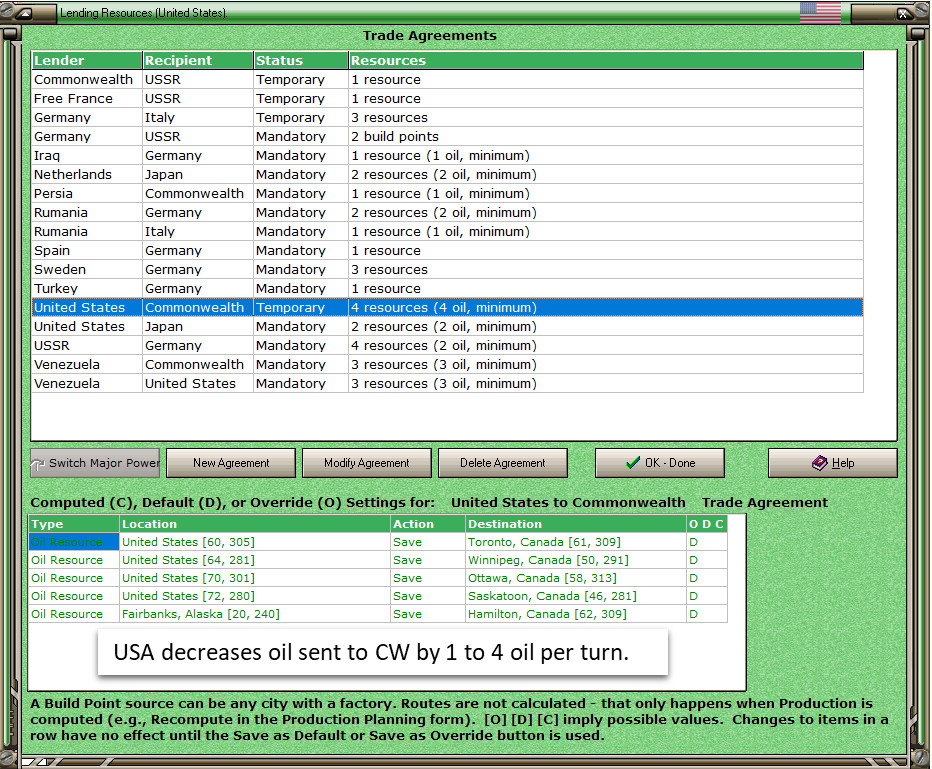The width and height of the screenshot is (932, 769).
Task: Select the Turkey to Germany agreement
Action: point(447,289)
